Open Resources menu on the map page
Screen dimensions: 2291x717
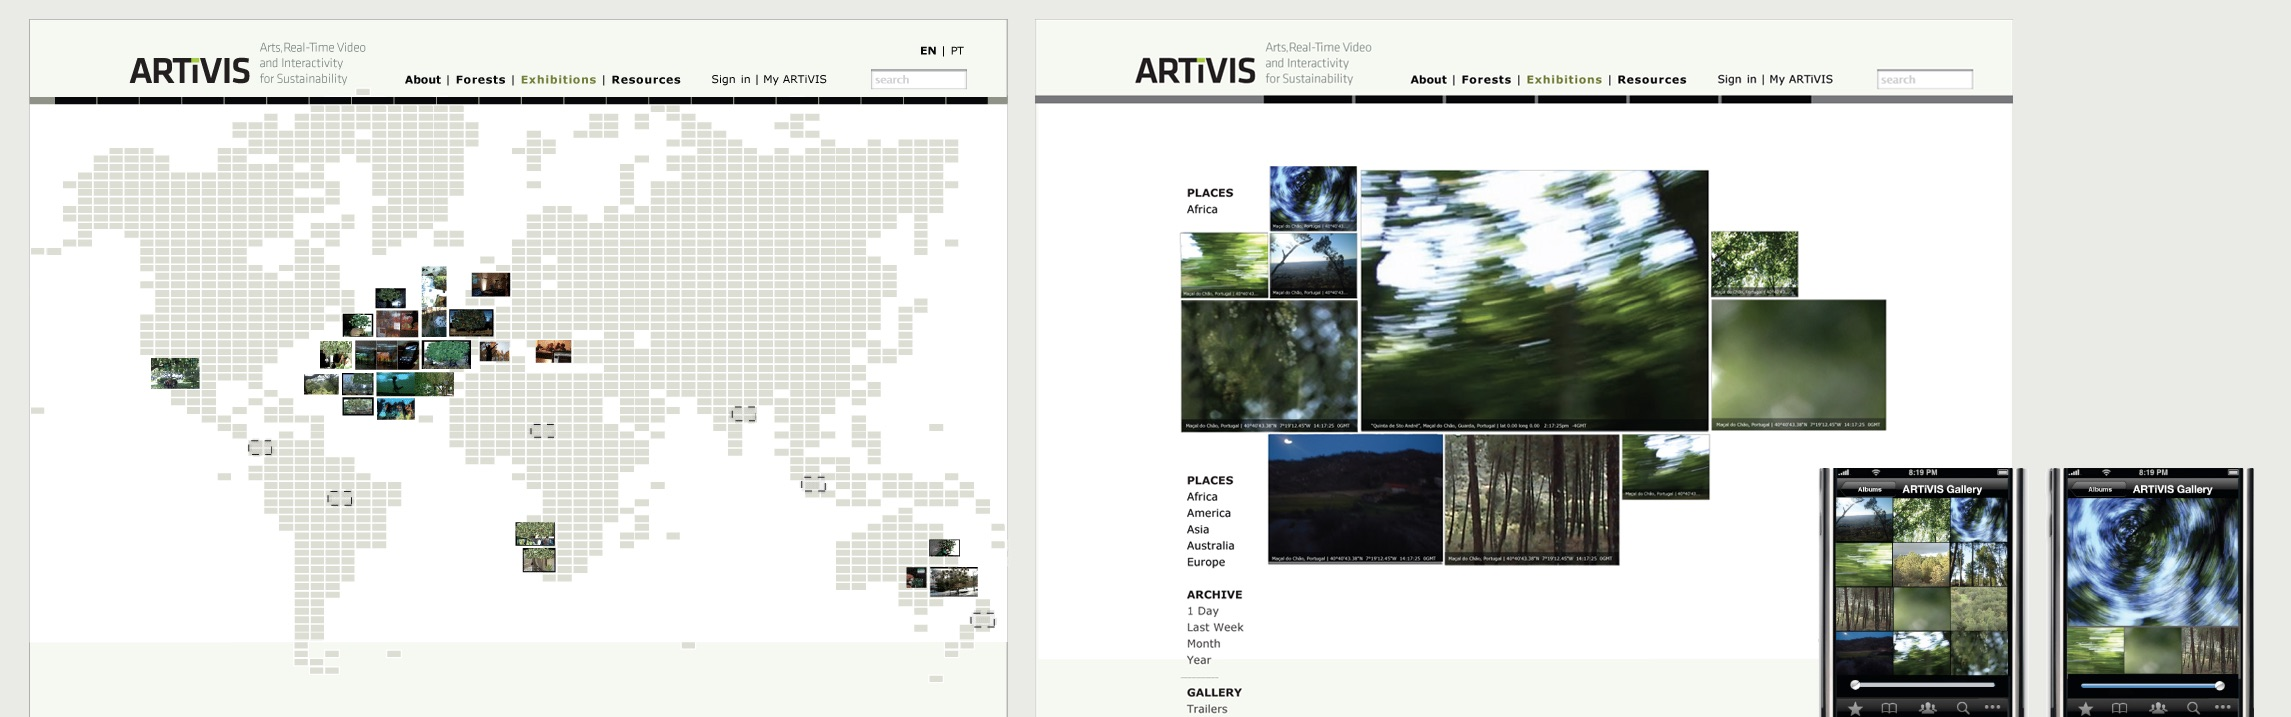tap(646, 80)
